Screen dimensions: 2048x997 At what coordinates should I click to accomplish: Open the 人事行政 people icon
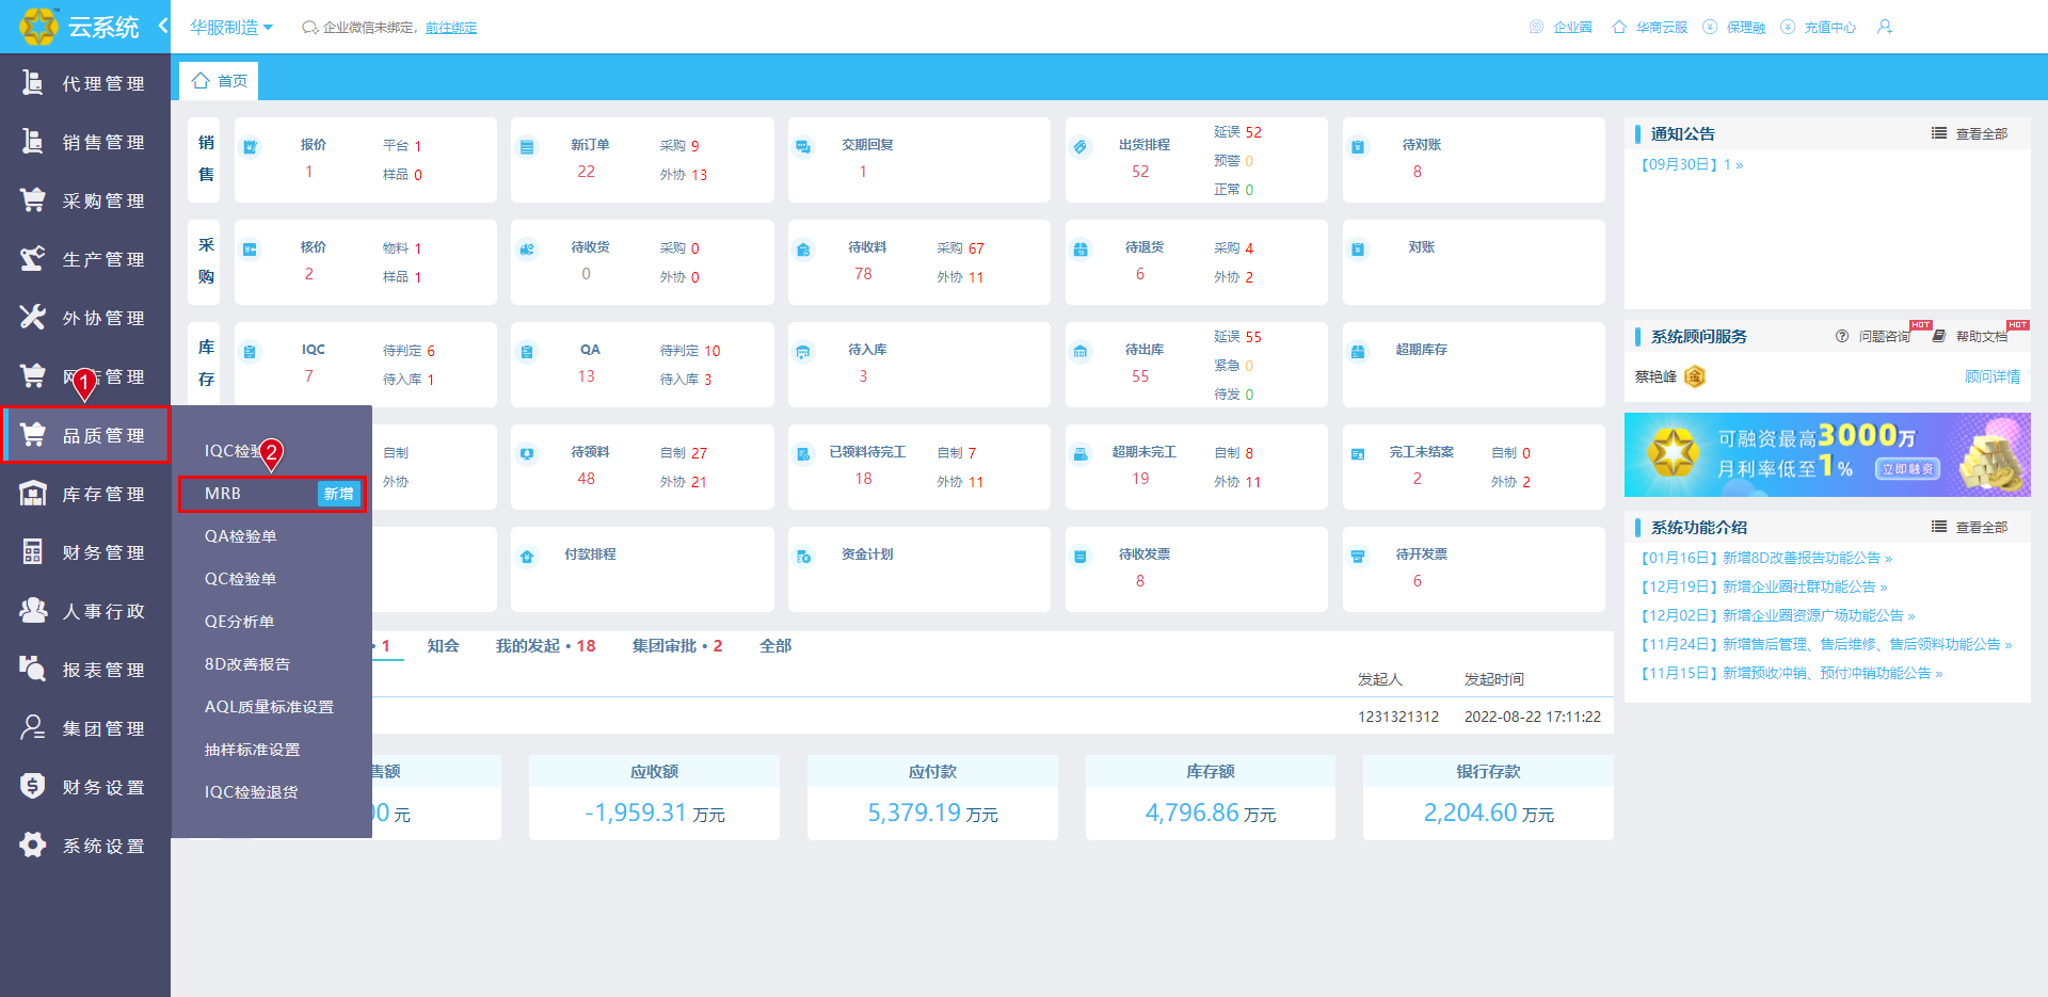(32, 610)
